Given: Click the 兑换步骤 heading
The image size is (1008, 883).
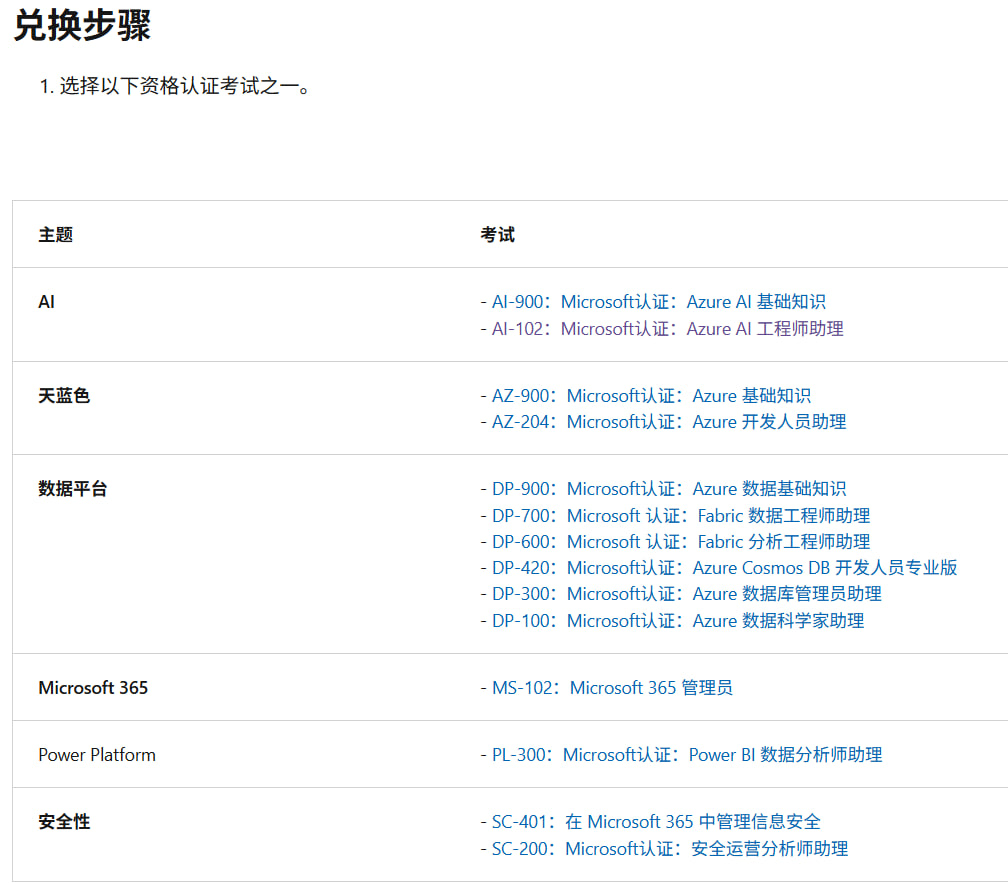Looking at the screenshot, I should 82,25.
